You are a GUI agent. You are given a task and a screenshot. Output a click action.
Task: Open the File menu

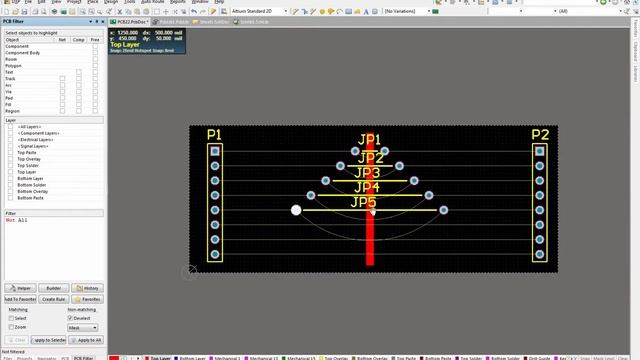(x=28, y=2)
